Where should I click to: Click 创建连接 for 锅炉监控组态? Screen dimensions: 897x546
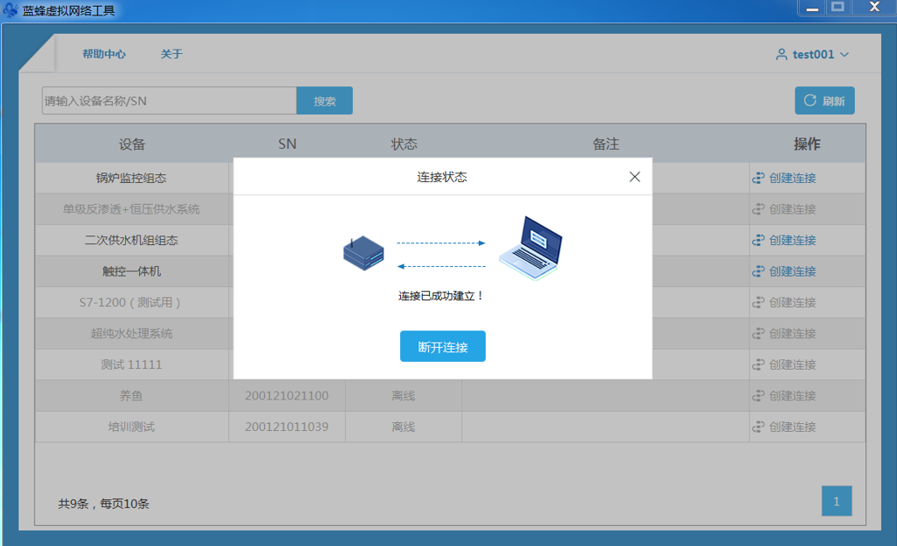(x=784, y=178)
